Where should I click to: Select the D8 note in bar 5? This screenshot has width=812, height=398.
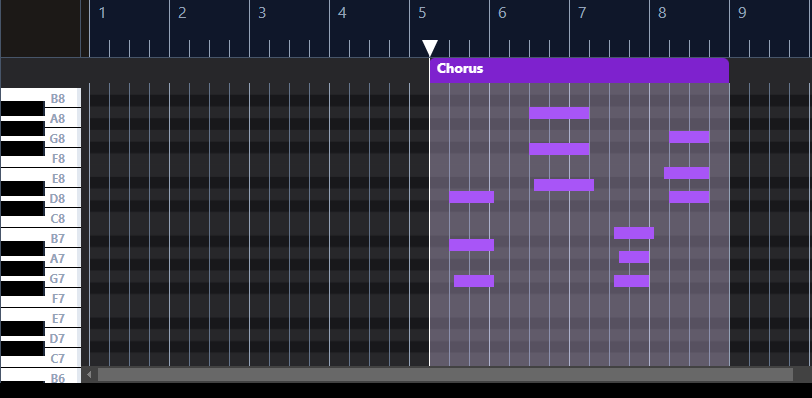[471, 197]
